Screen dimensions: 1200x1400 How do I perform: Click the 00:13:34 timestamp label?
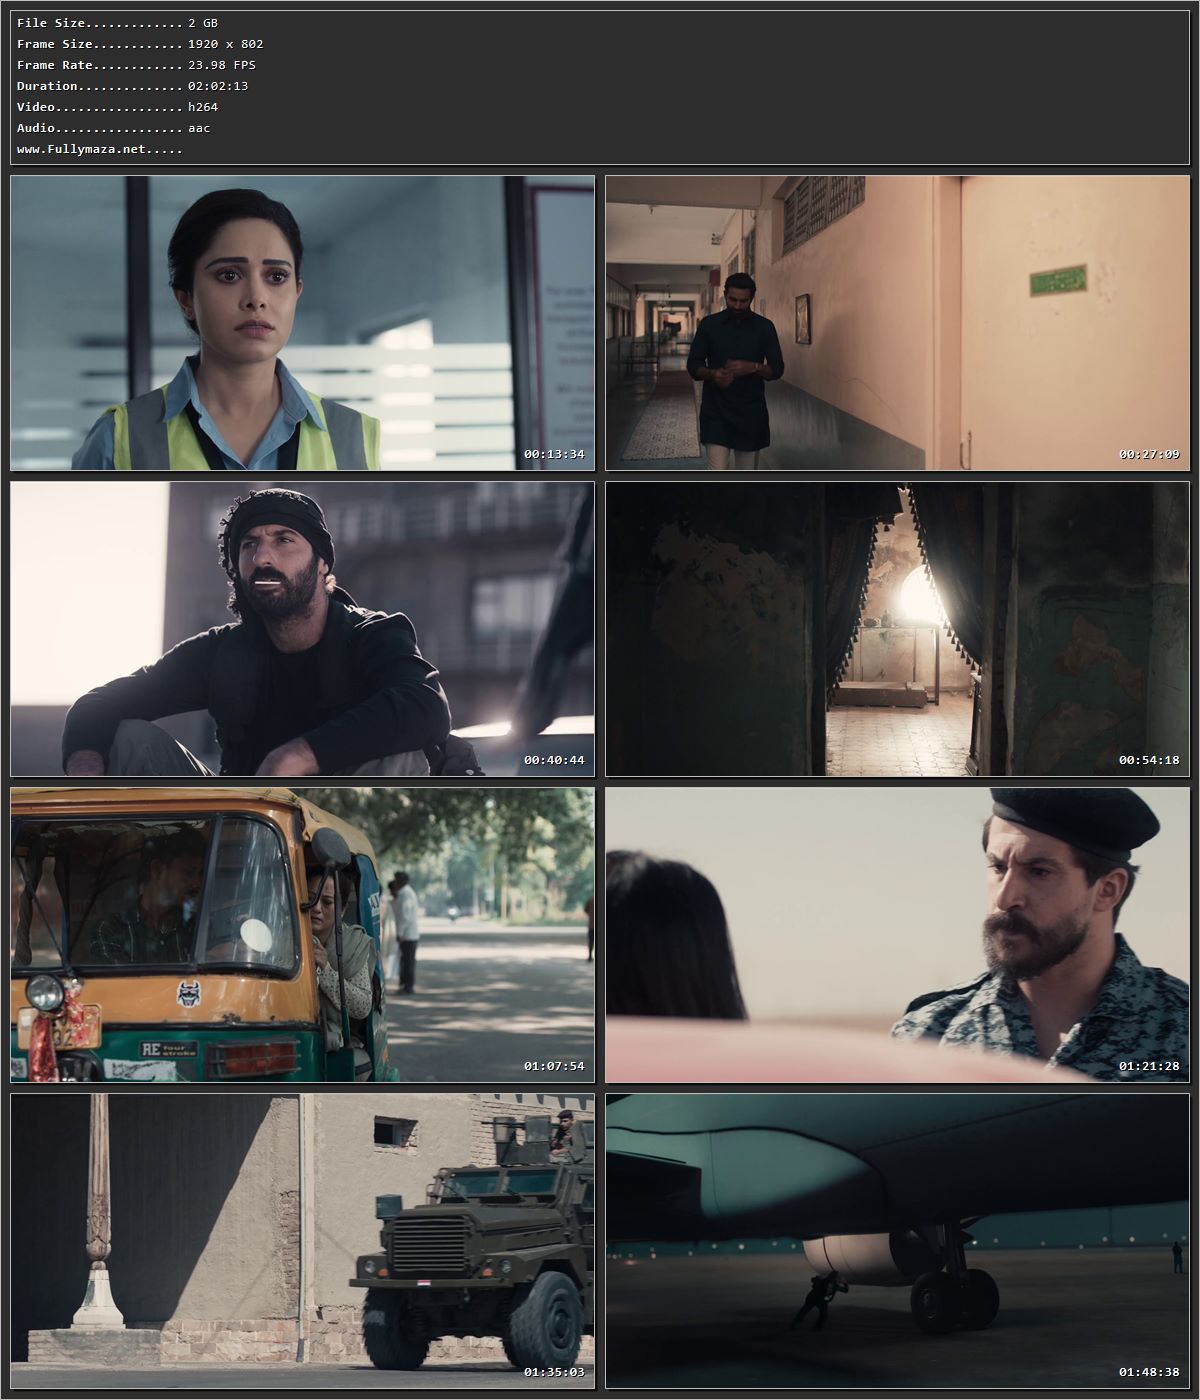tap(554, 454)
